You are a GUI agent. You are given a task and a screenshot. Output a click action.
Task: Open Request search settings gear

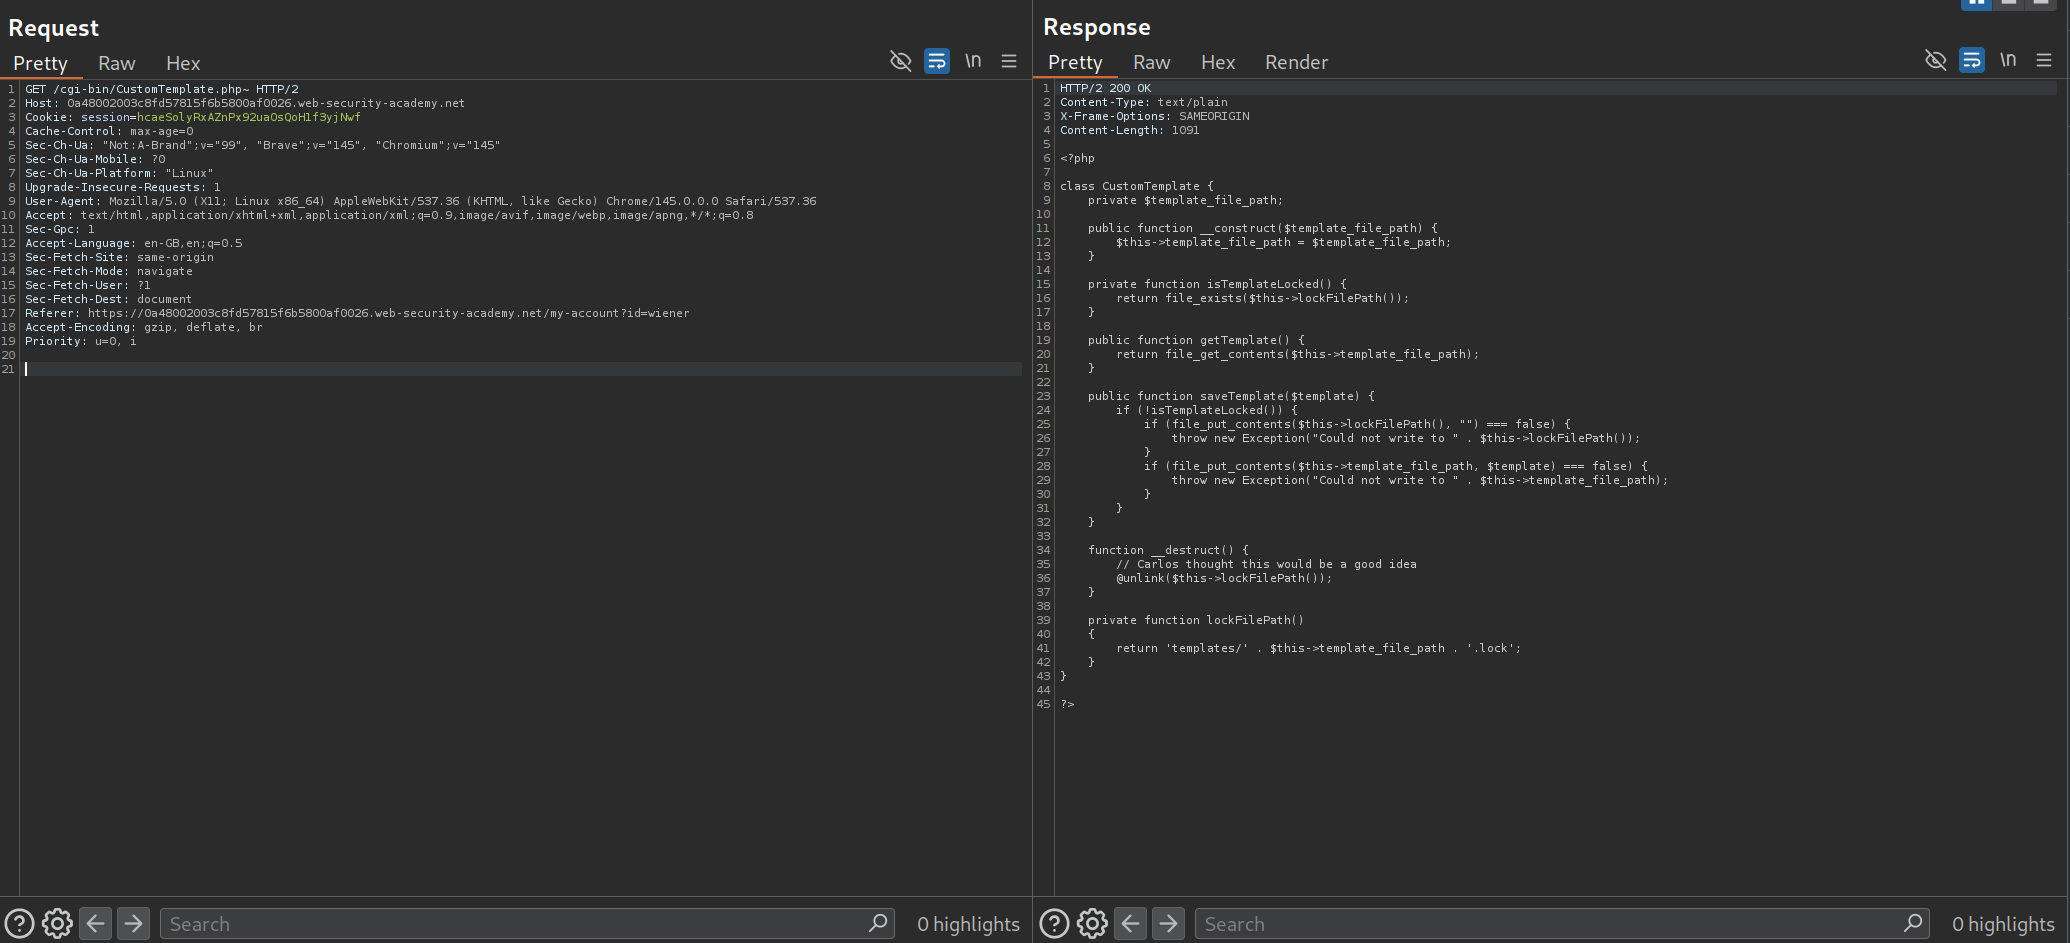tap(57, 923)
